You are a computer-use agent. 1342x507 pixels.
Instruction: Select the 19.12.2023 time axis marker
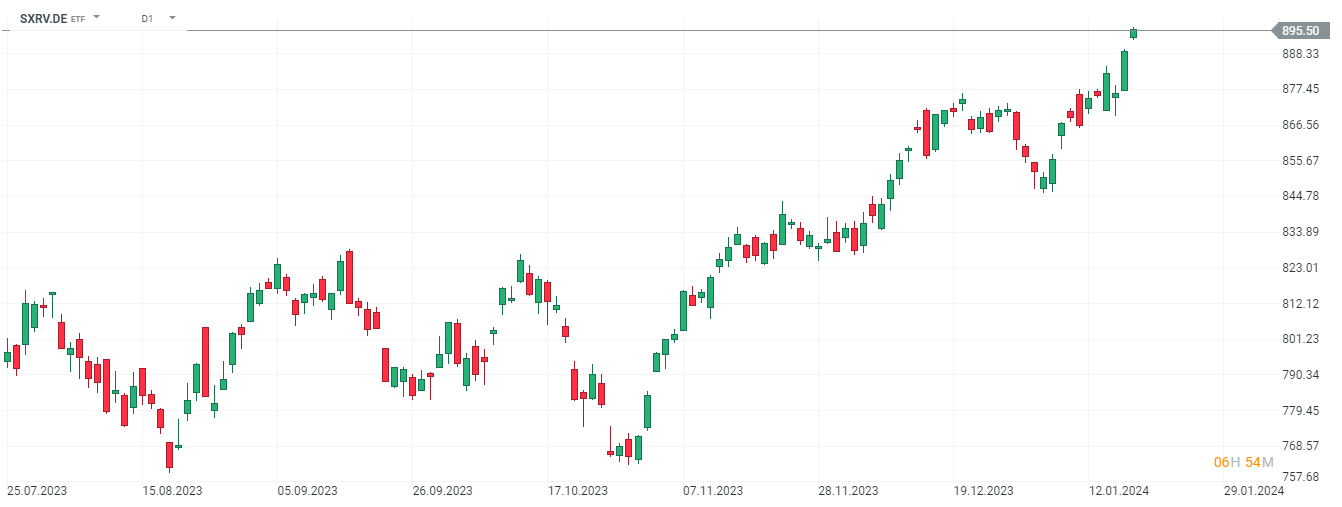coord(983,491)
